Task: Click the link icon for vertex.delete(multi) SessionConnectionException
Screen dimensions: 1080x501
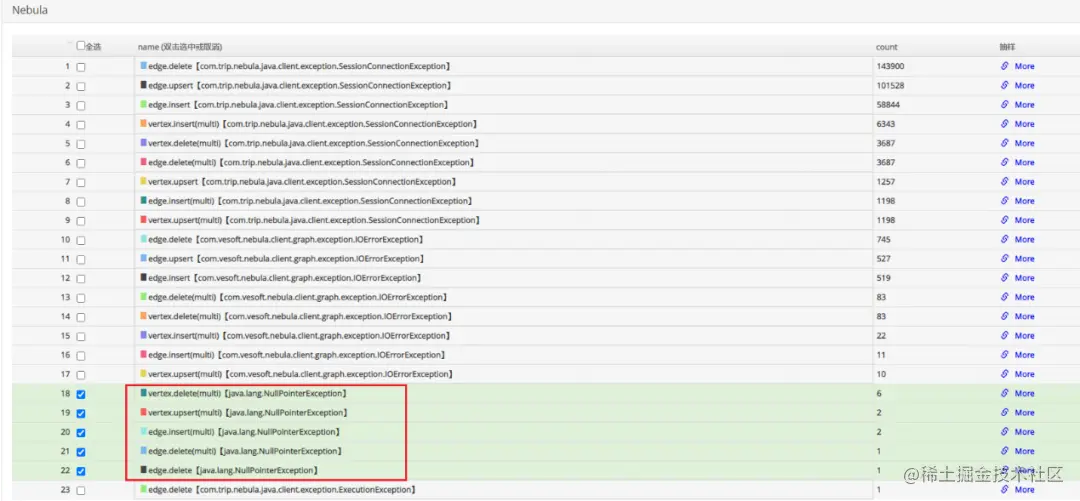Action: pos(1004,143)
